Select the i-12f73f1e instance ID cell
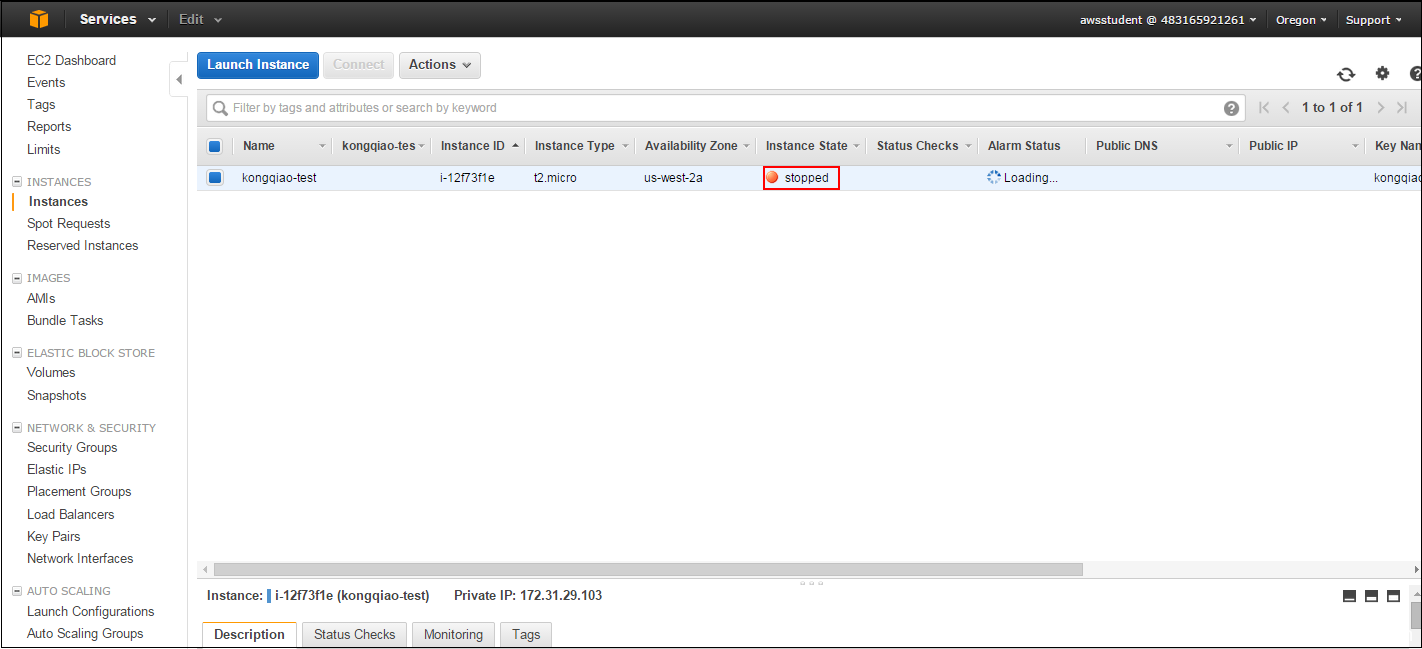The width and height of the screenshot is (1422, 649). [x=467, y=178]
